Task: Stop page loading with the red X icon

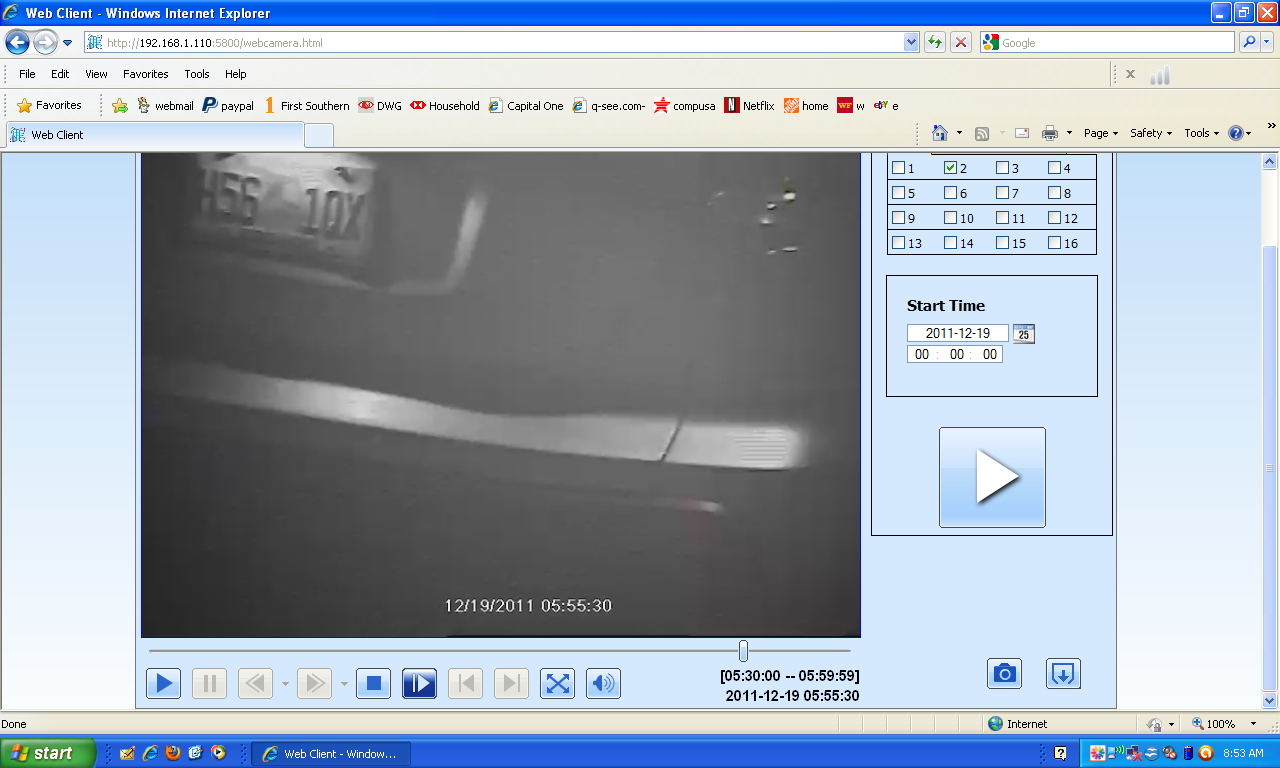Action: [961, 42]
